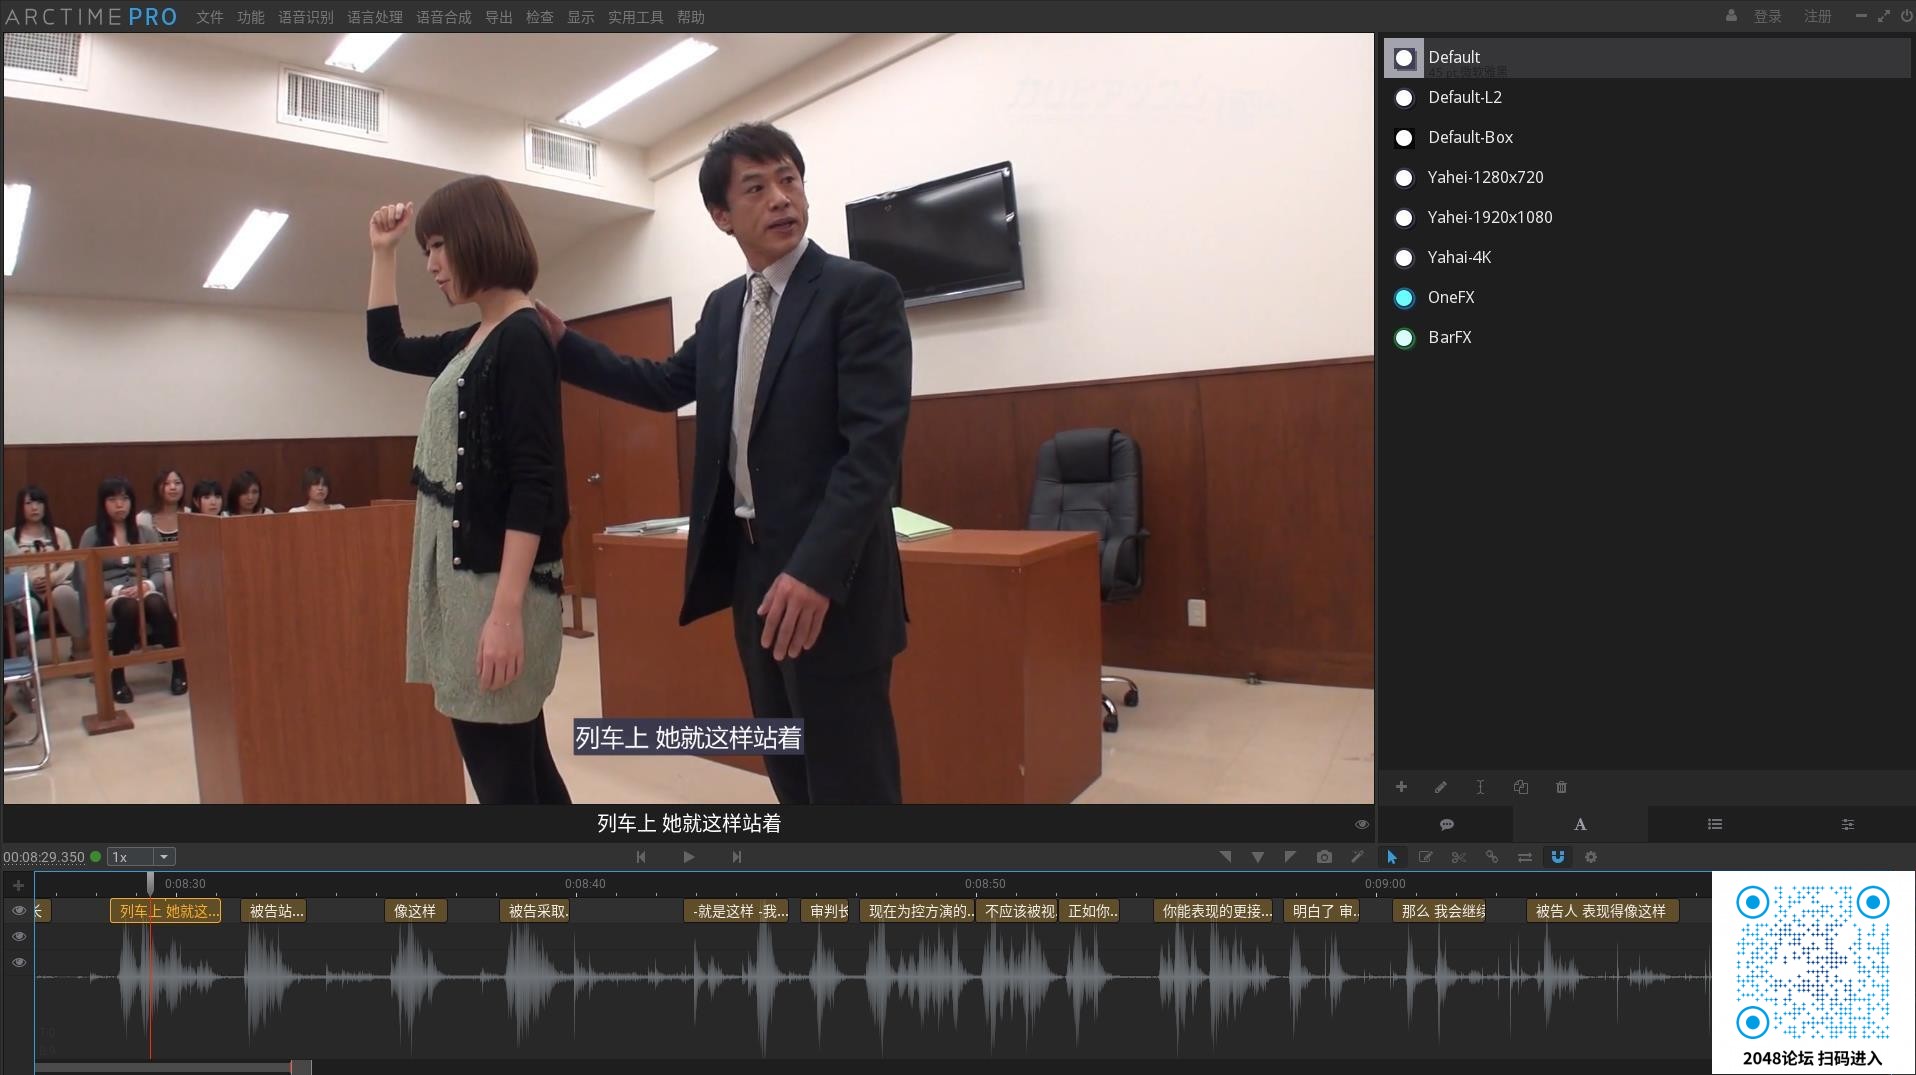Take a video snapshot with camera icon
The image size is (1916, 1075).
(x=1324, y=857)
